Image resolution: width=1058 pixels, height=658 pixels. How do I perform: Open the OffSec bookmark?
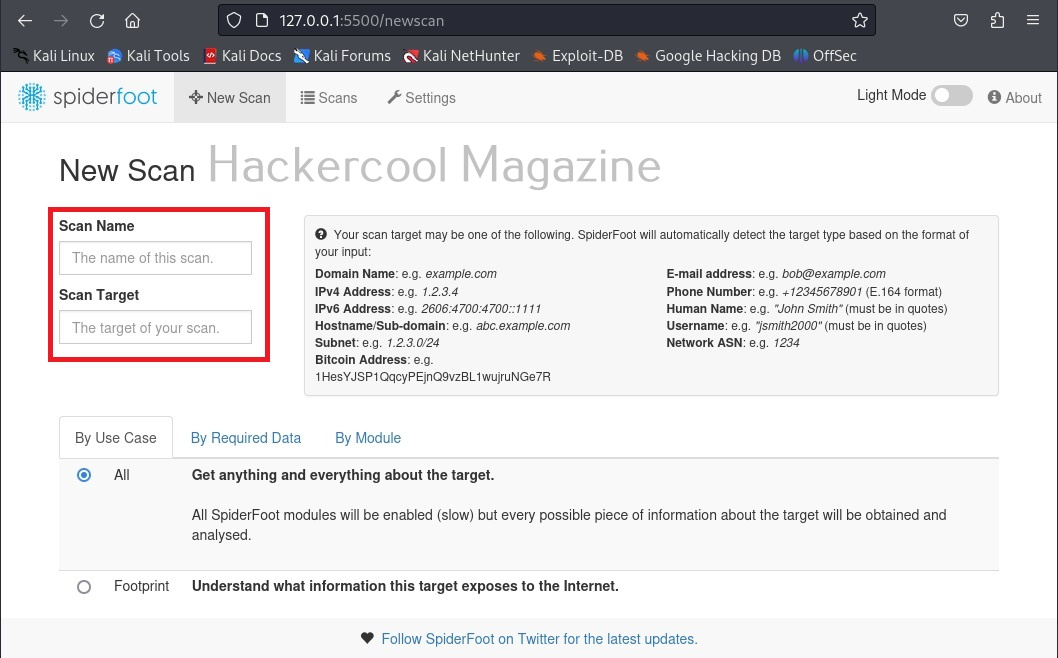[825, 56]
